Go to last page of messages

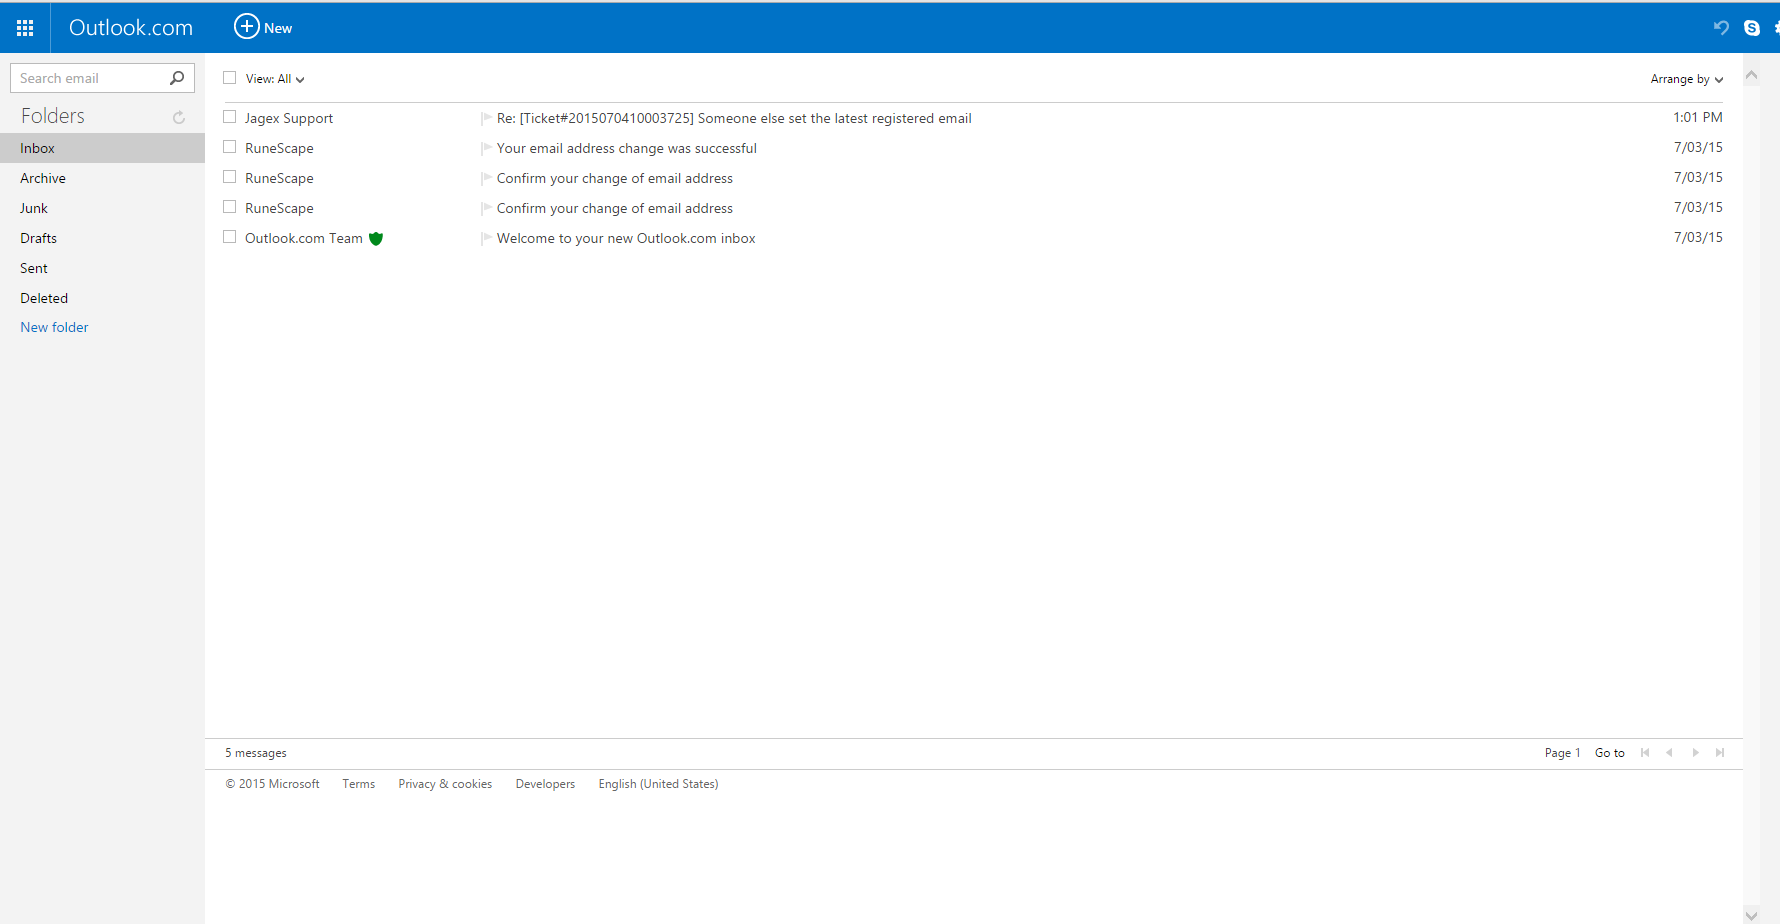[x=1720, y=753]
